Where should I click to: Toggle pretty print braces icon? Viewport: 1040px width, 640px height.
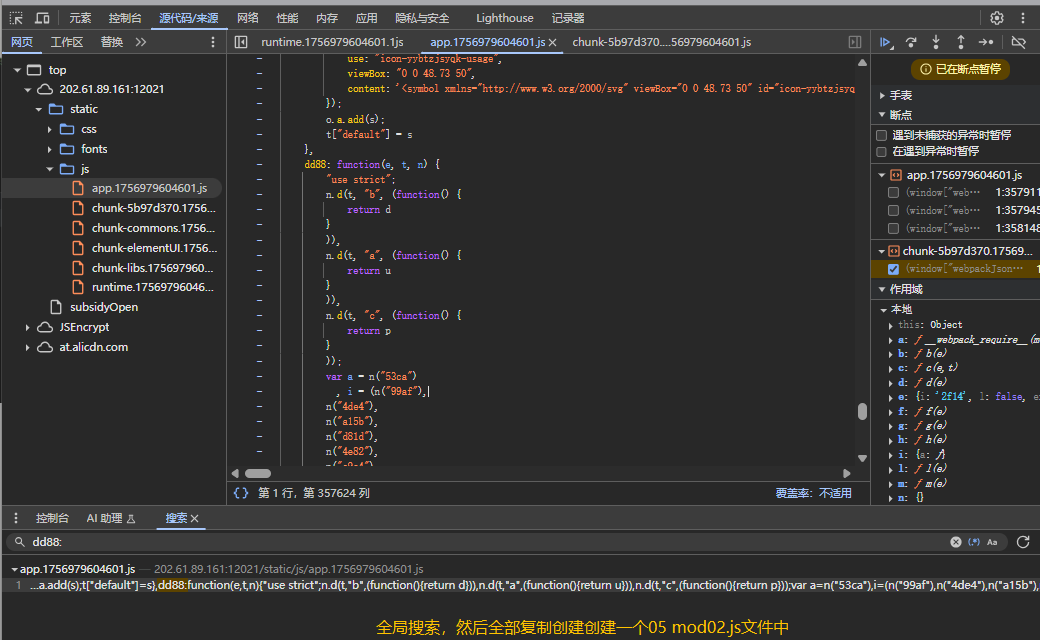tap(241, 493)
